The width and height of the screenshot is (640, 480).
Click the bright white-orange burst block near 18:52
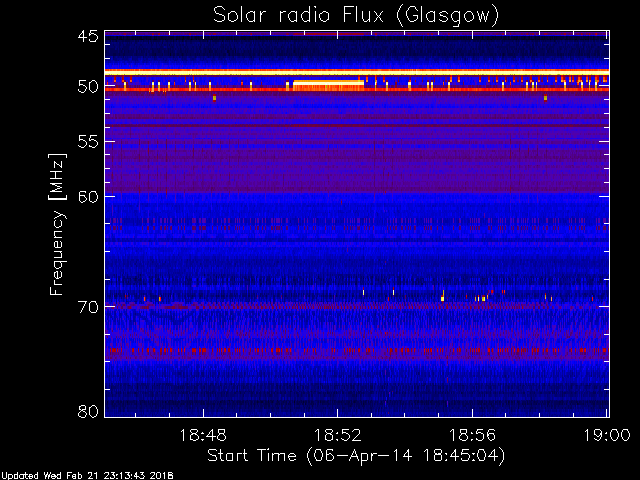pos(328,85)
